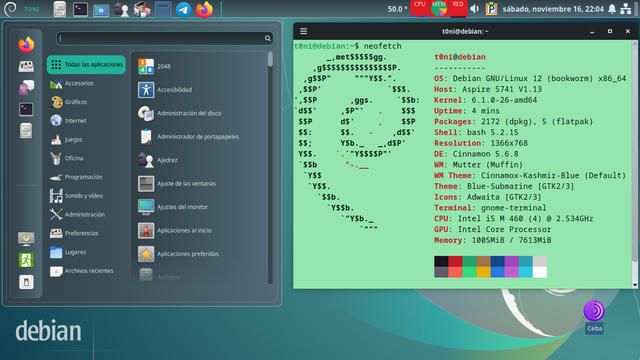Open Files from the menu favorites sidebar

pos(26,131)
